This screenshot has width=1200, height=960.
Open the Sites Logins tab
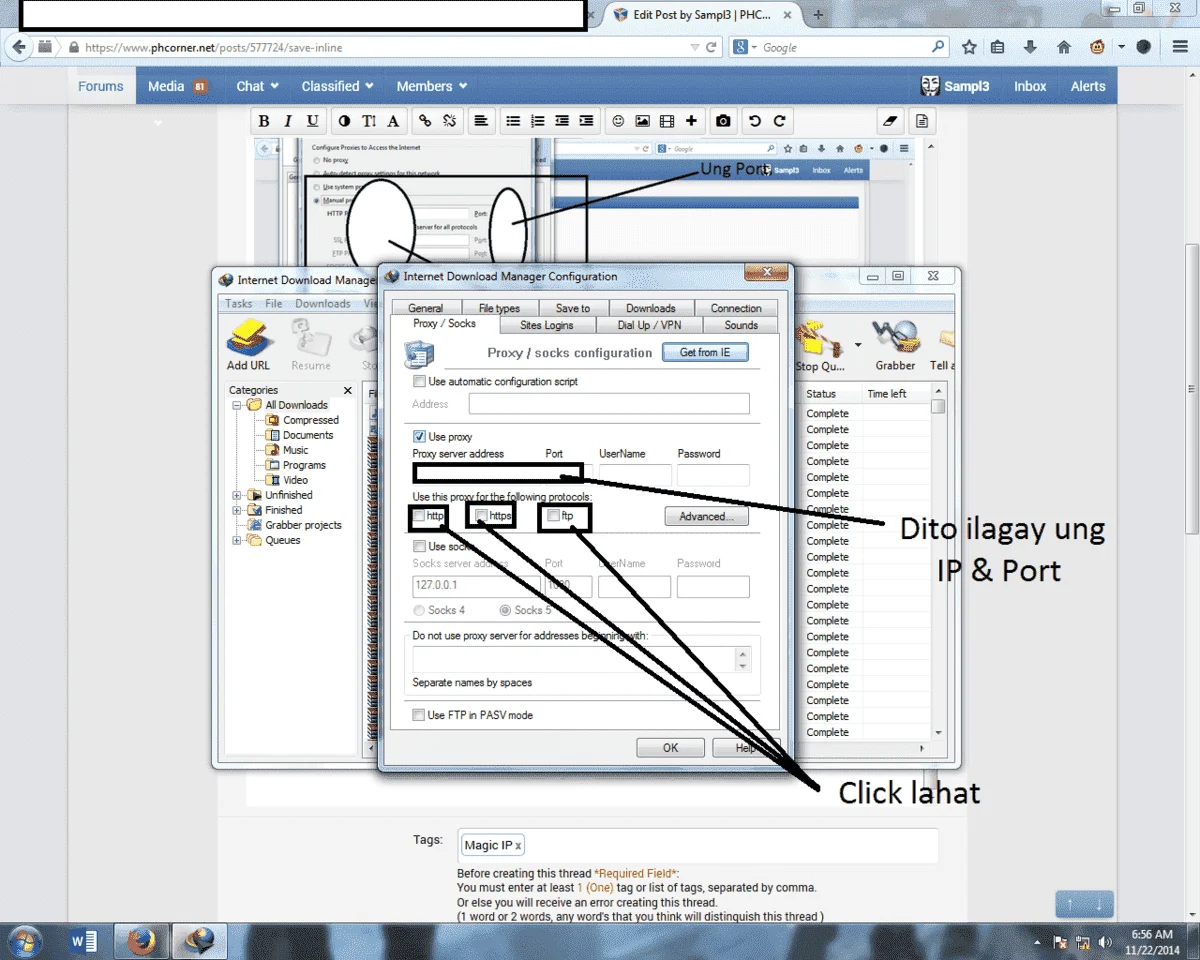point(547,325)
